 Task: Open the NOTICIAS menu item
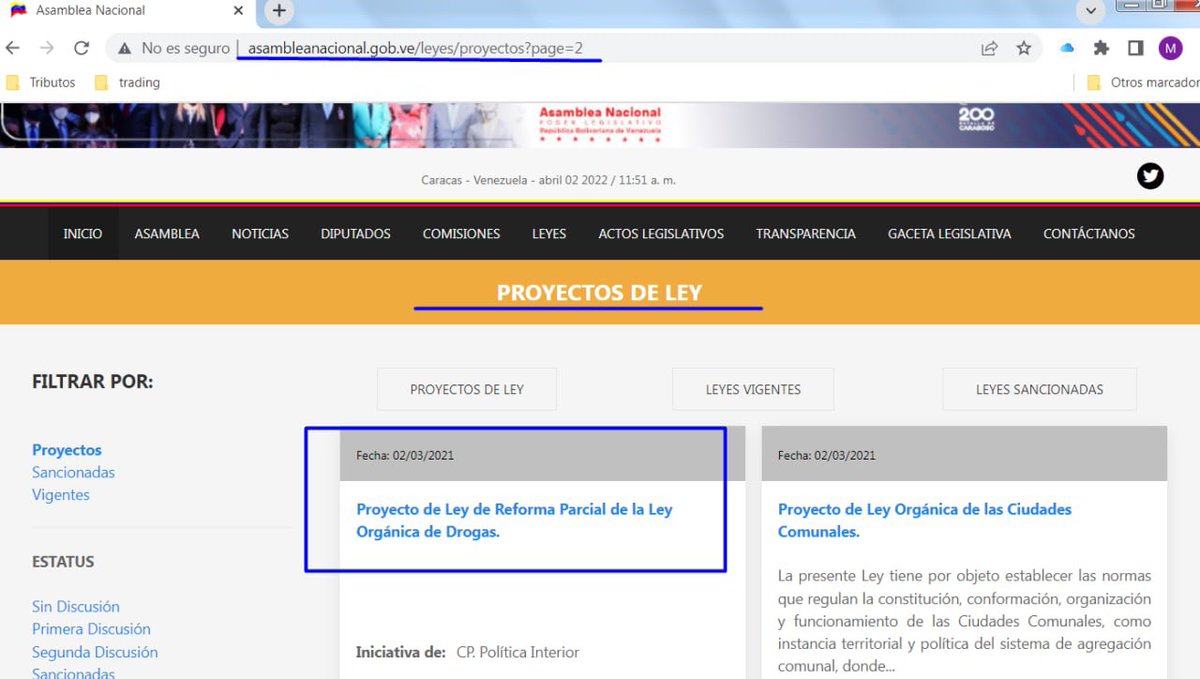click(x=260, y=234)
